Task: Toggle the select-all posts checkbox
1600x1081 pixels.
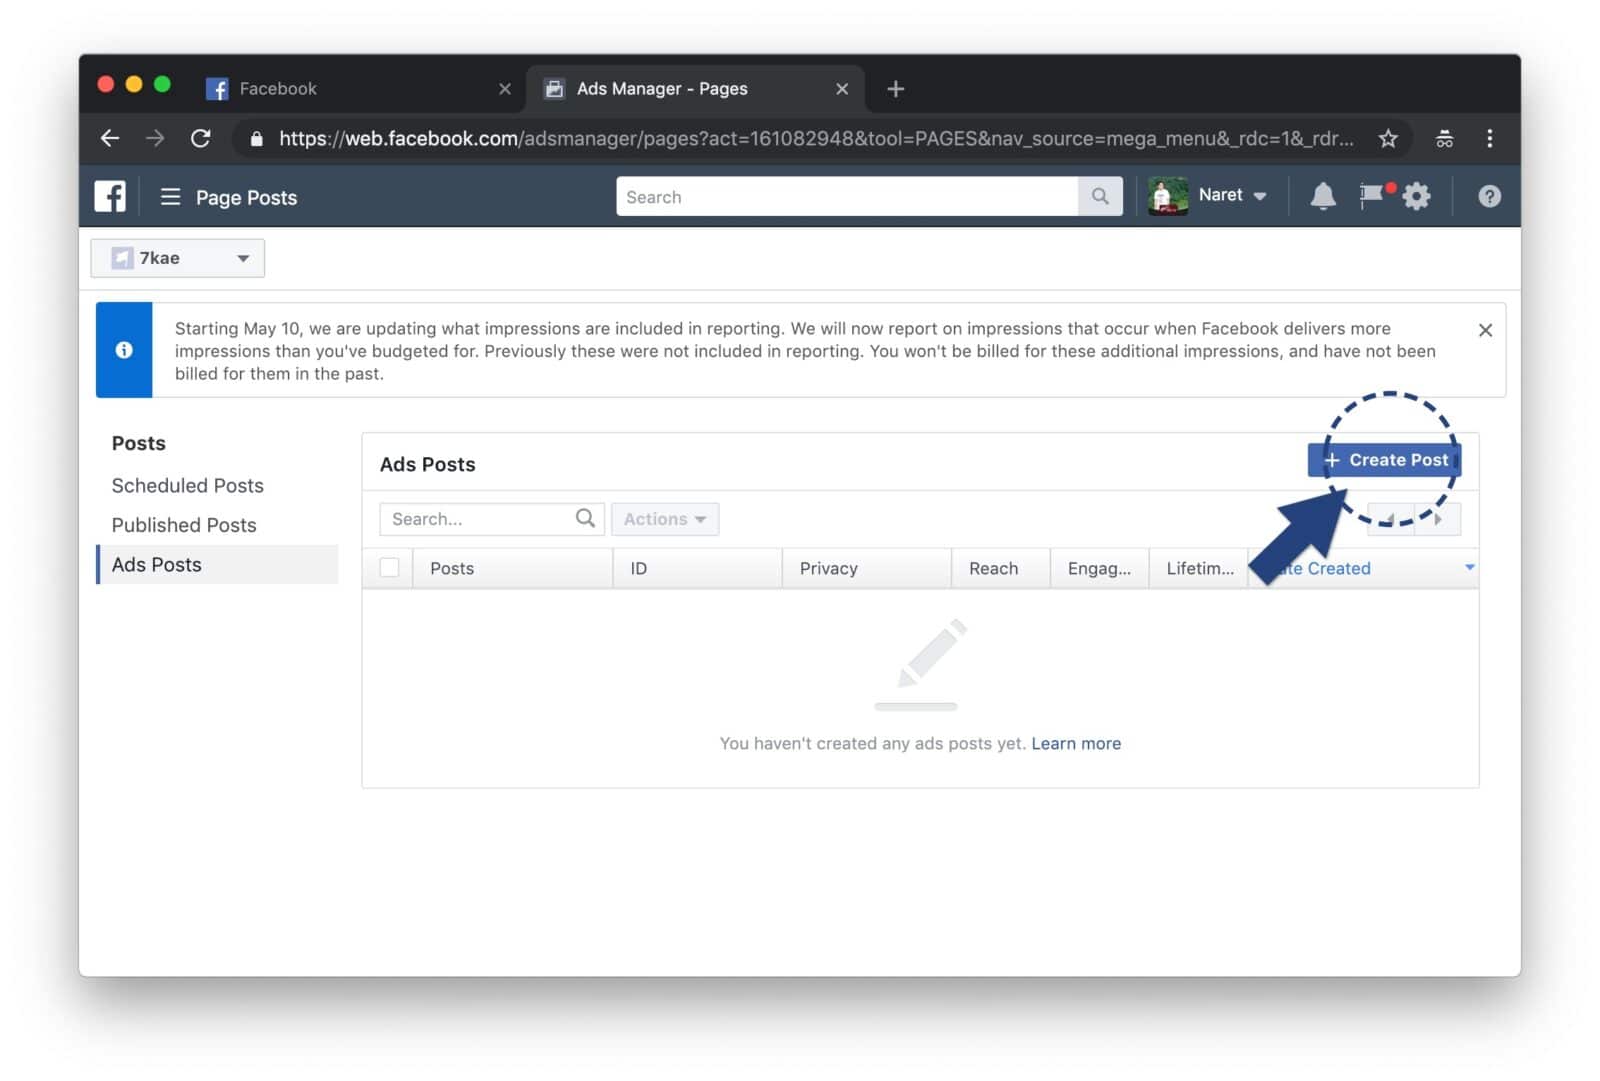Action: [x=390, y=568]
